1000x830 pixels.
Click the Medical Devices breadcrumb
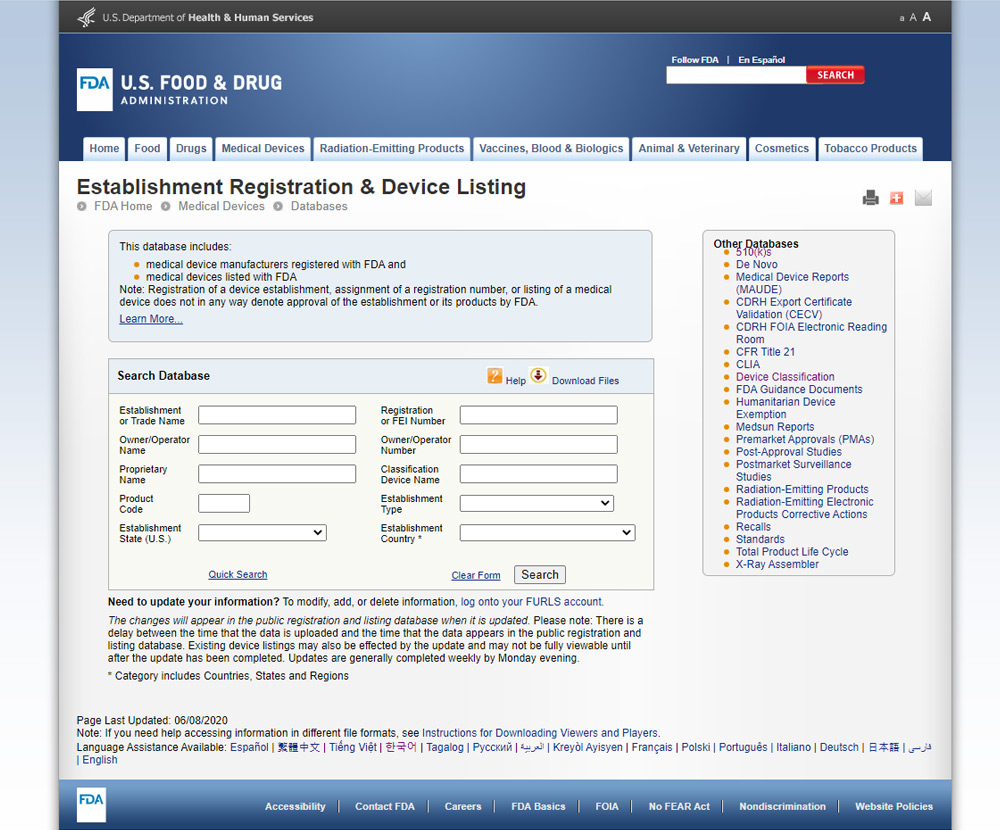pyautogui.click(x=221, y=207)
